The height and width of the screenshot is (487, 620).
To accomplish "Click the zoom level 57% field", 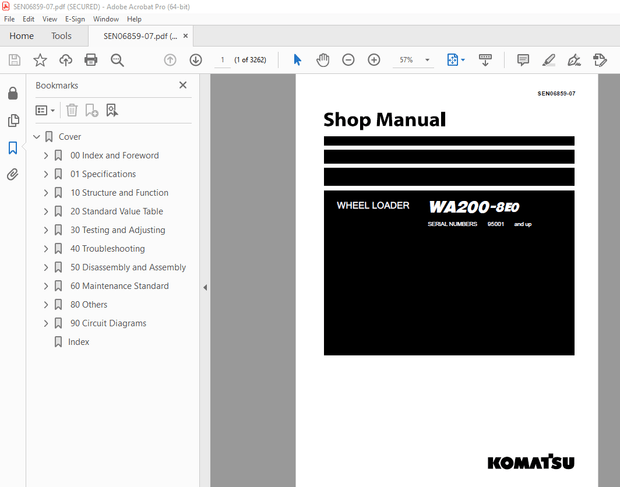I will click(x=406, y=60).
